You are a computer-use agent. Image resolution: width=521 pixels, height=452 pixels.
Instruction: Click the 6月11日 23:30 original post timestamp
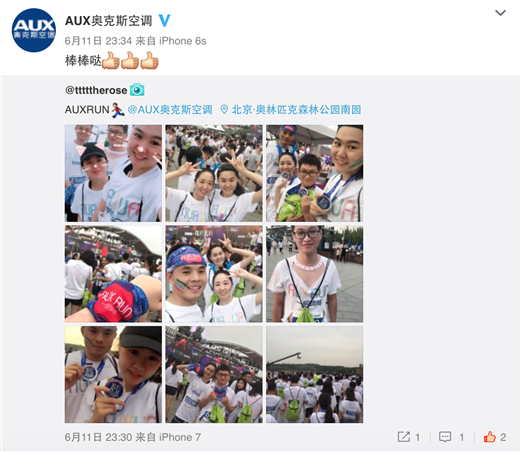(x=98, y=437)
